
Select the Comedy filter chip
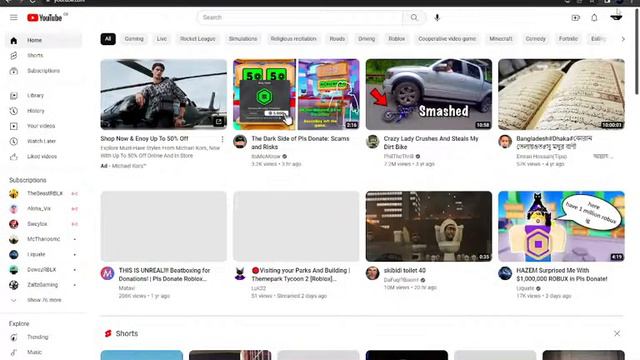coord(536,39)
